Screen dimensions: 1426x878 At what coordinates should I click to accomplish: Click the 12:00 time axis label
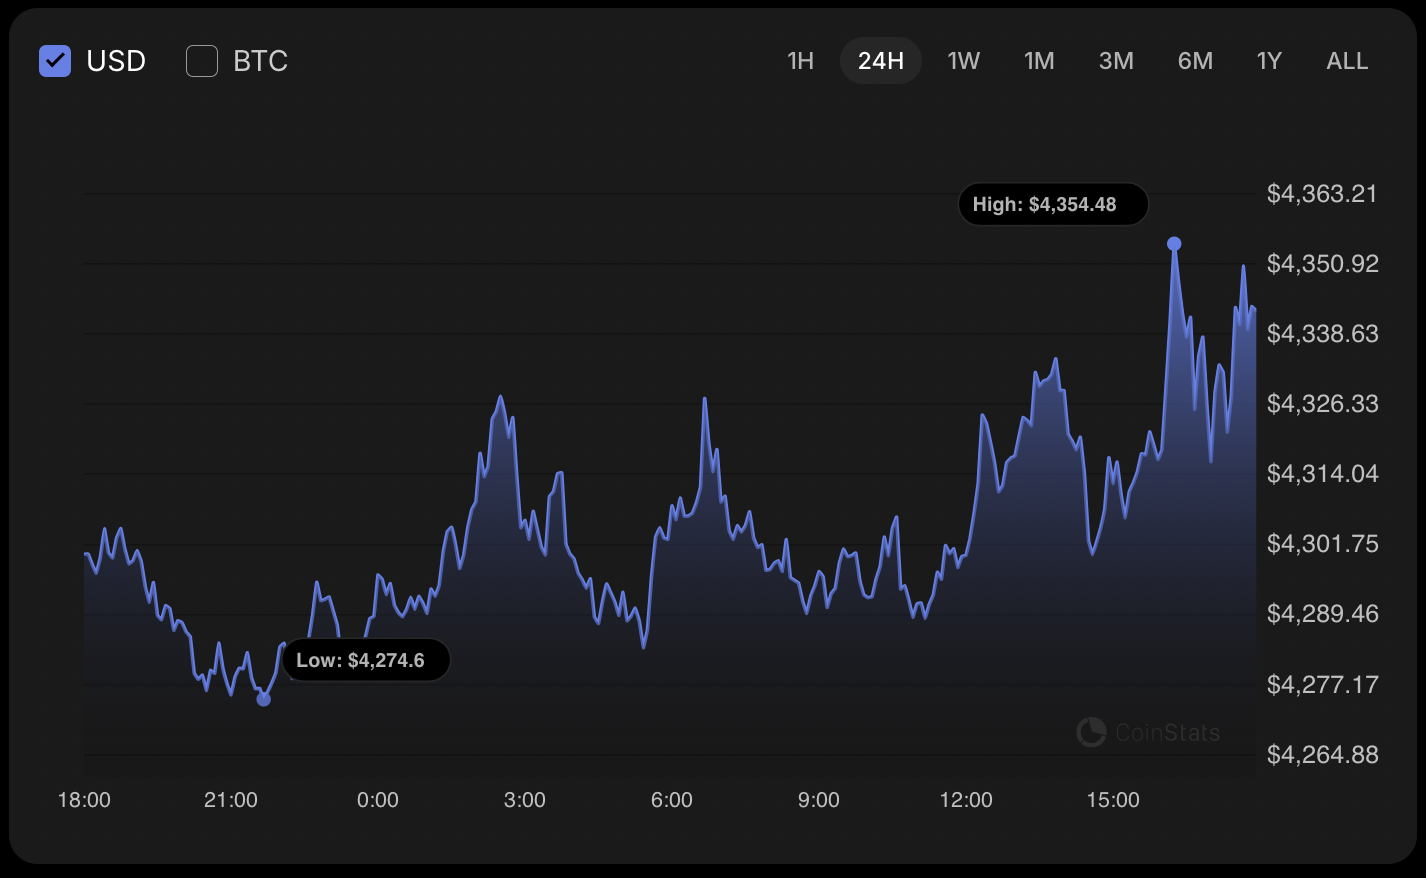pos(966,800)
